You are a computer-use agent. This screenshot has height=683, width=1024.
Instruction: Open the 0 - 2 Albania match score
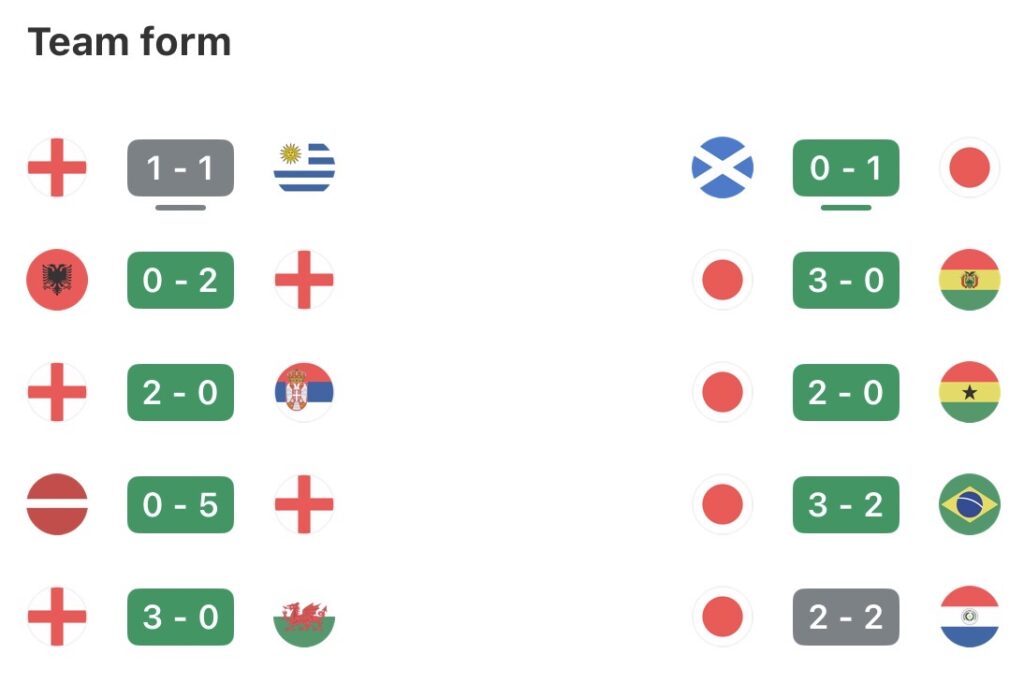tap(180, 280)
